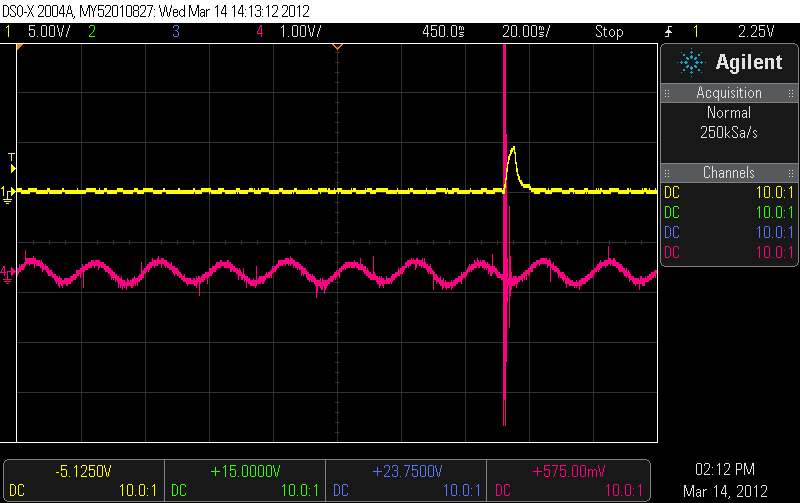Click the Agilent starburst logo icon
The height and width of the screenshot is (503, 800).
click(691, 62)
